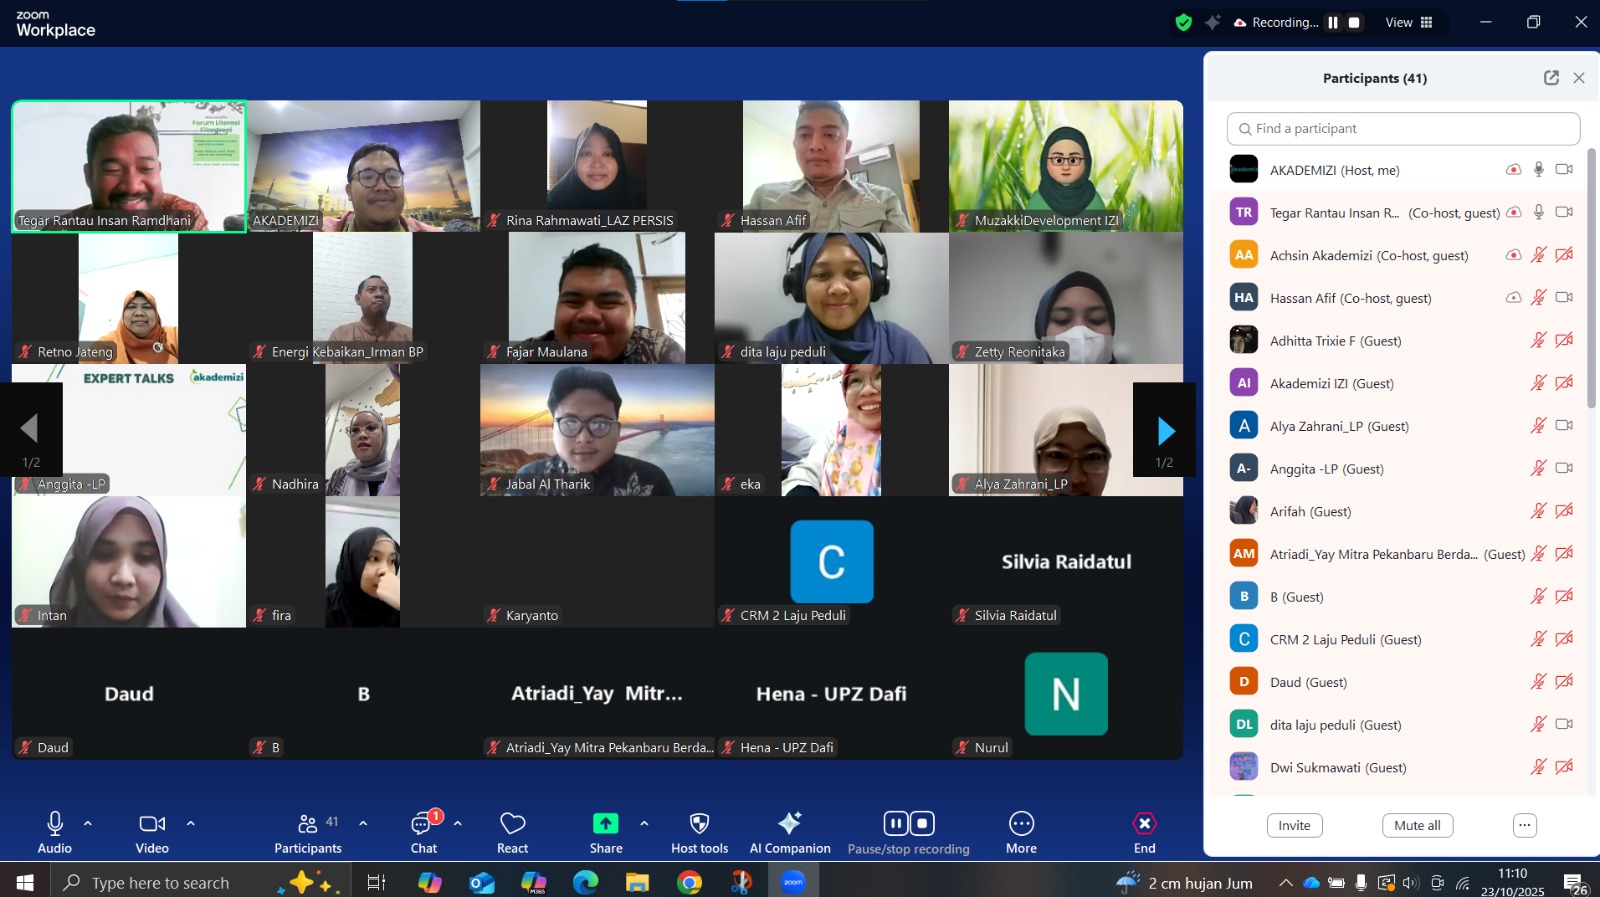
Task: Open the participants panel ellipsis menu
Action: (x=1524, y=825)
